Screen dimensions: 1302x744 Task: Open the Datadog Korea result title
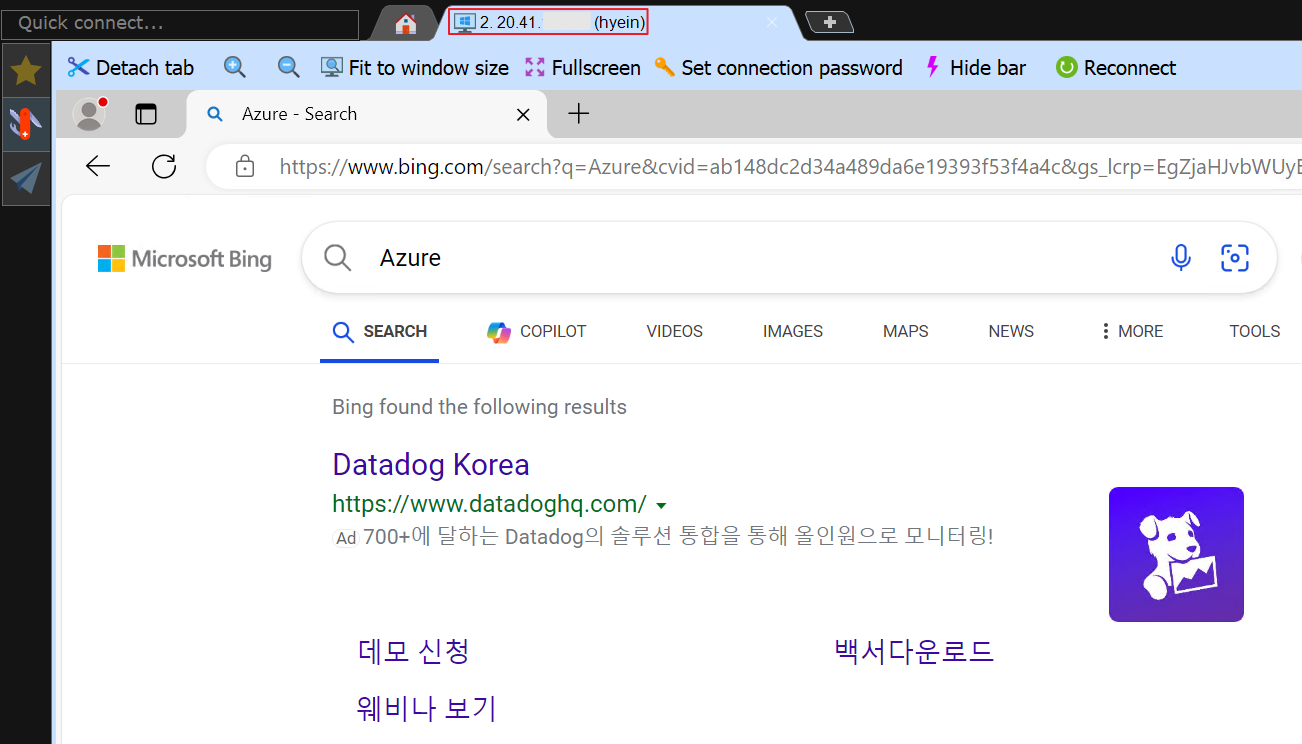pos(431,465)
